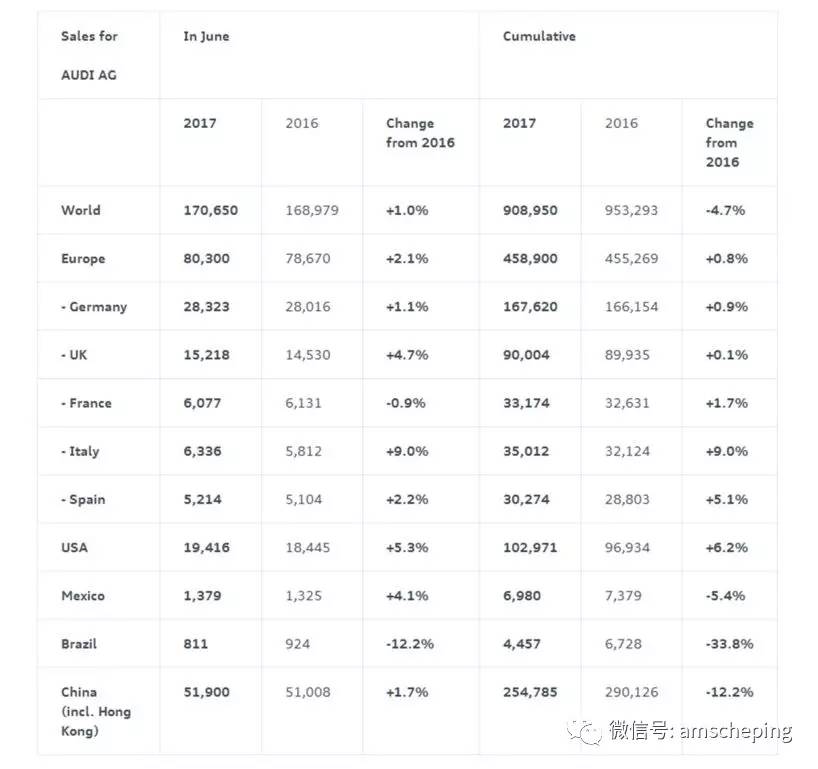Click the Brazil row label

pyautogui.click(x=79, y=643)
